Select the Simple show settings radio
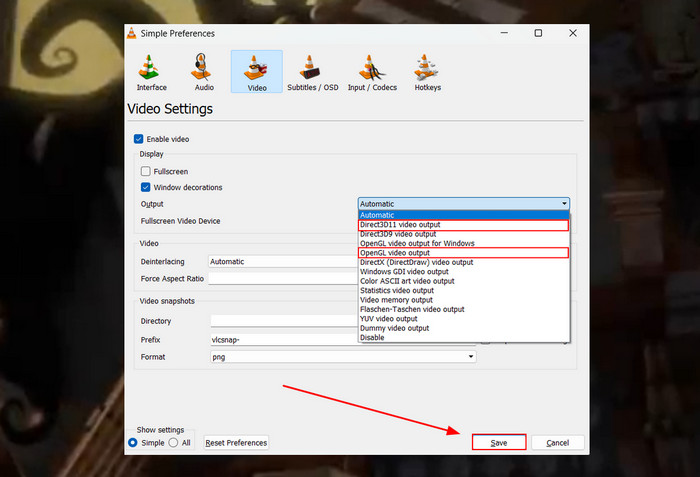 (x=133, y=443)
